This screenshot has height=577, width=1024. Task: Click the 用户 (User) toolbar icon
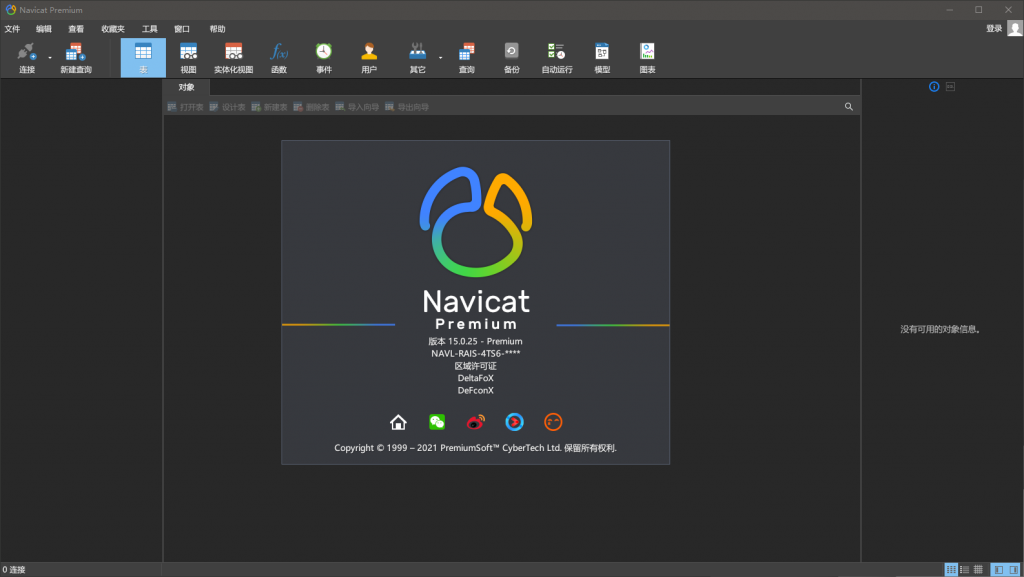click(369, 57)
